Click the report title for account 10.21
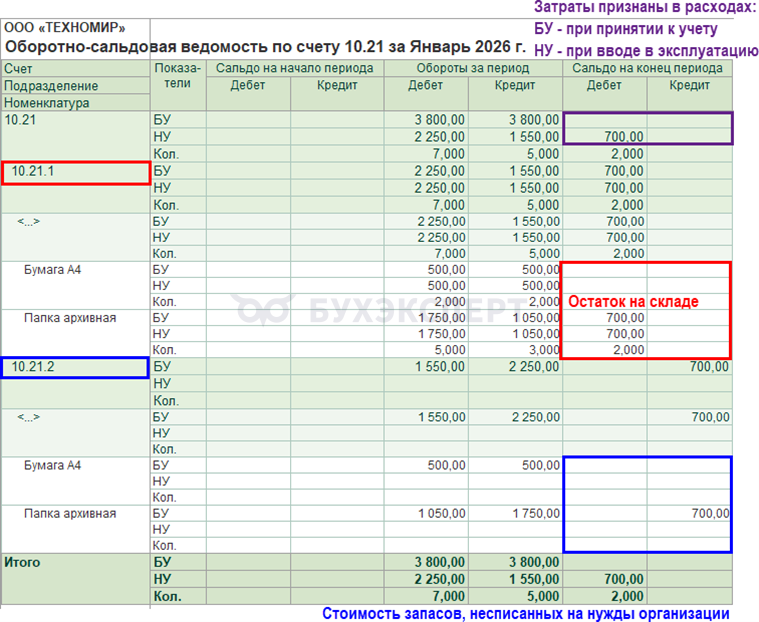The width and height of the screenshot is (759, 622). coord(265,47)
